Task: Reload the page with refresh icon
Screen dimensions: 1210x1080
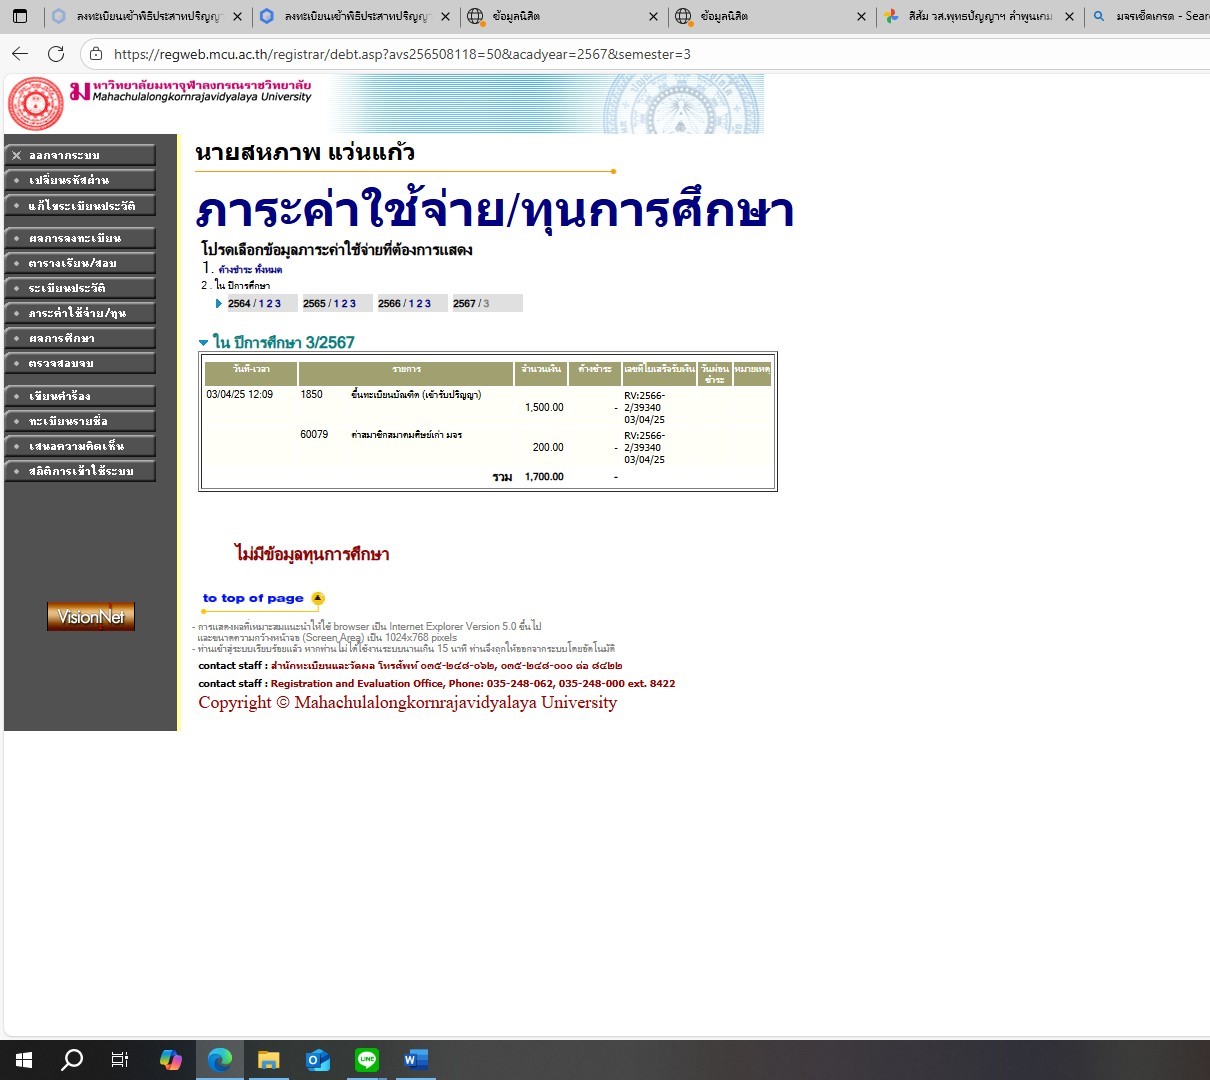Action: click(56, 54)
